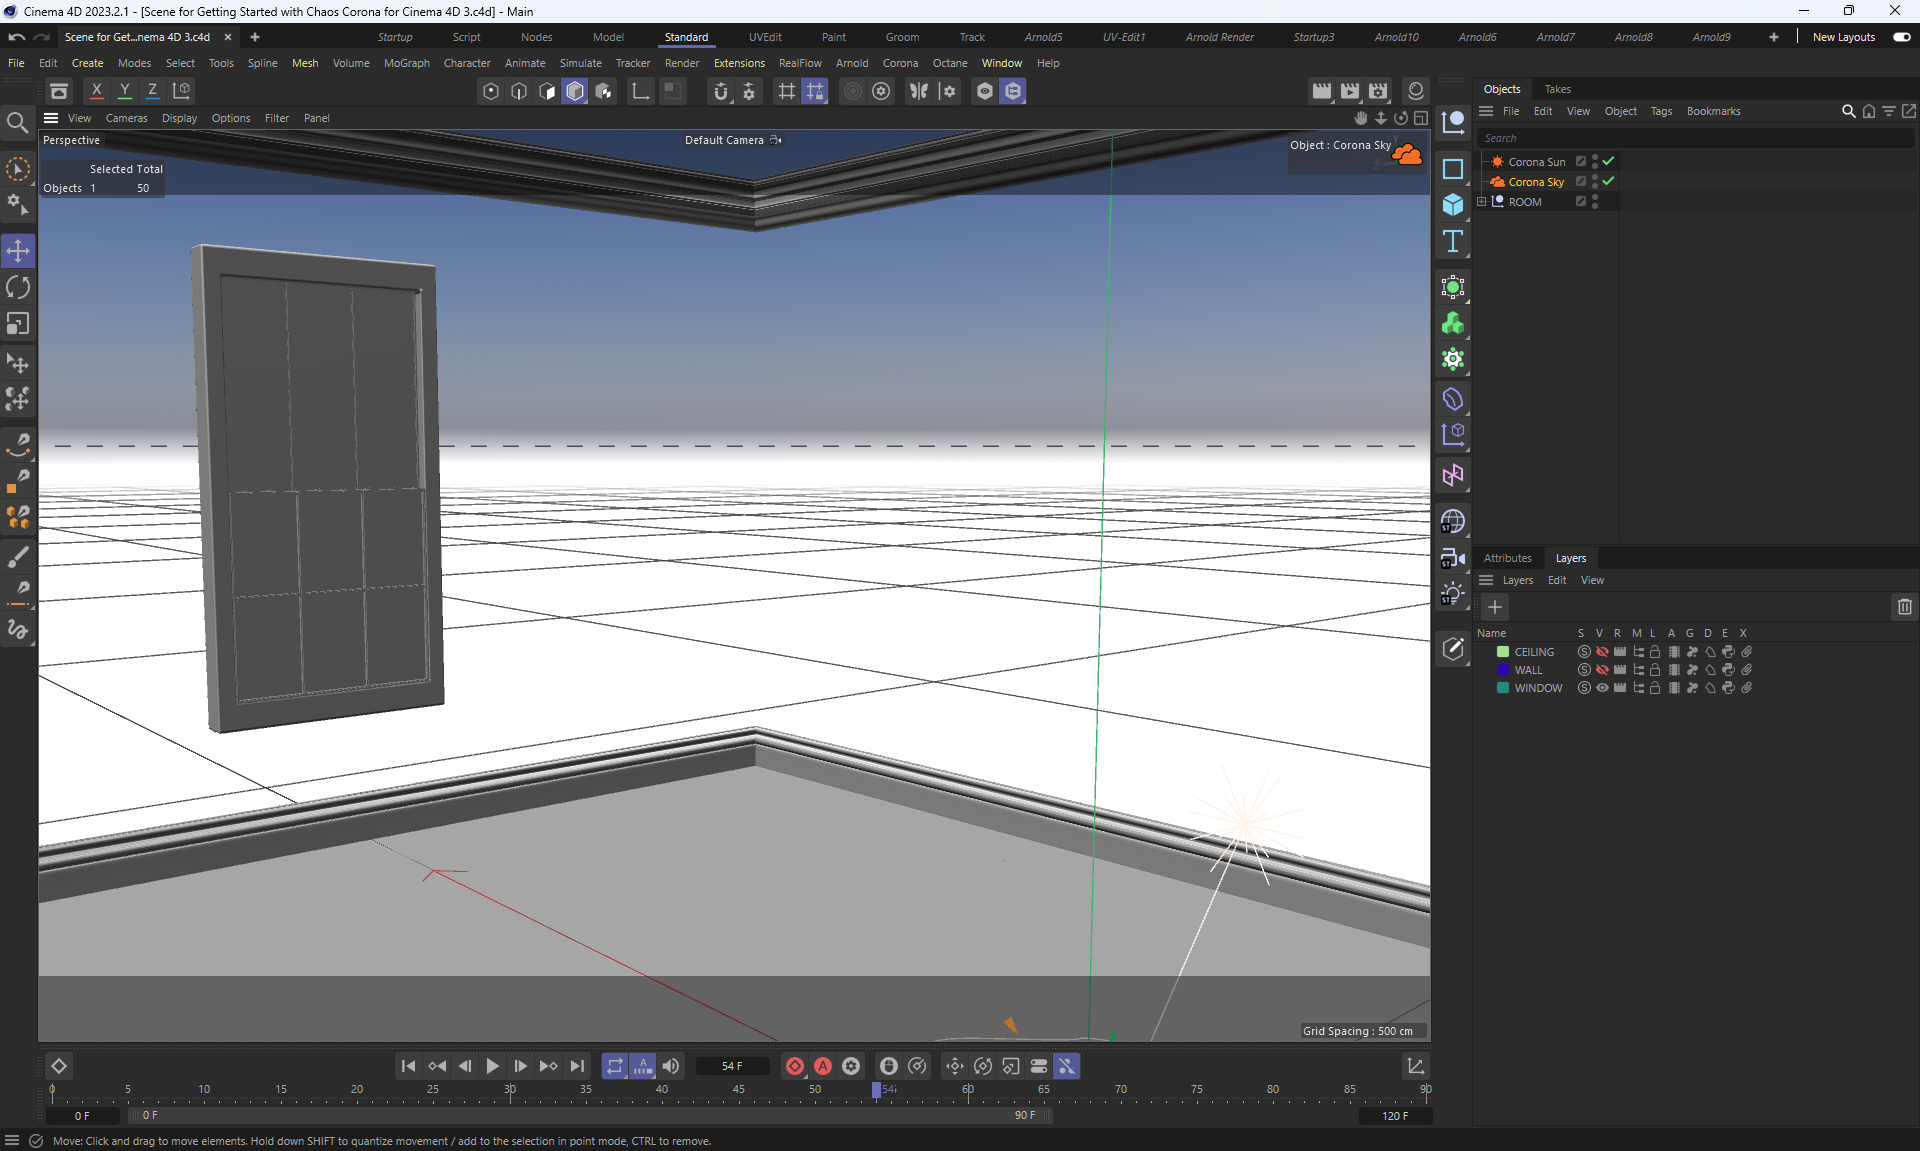Toggle the New Layouts switch
Viewport: 1920px width, 1151px height.
click(1901, 37)
